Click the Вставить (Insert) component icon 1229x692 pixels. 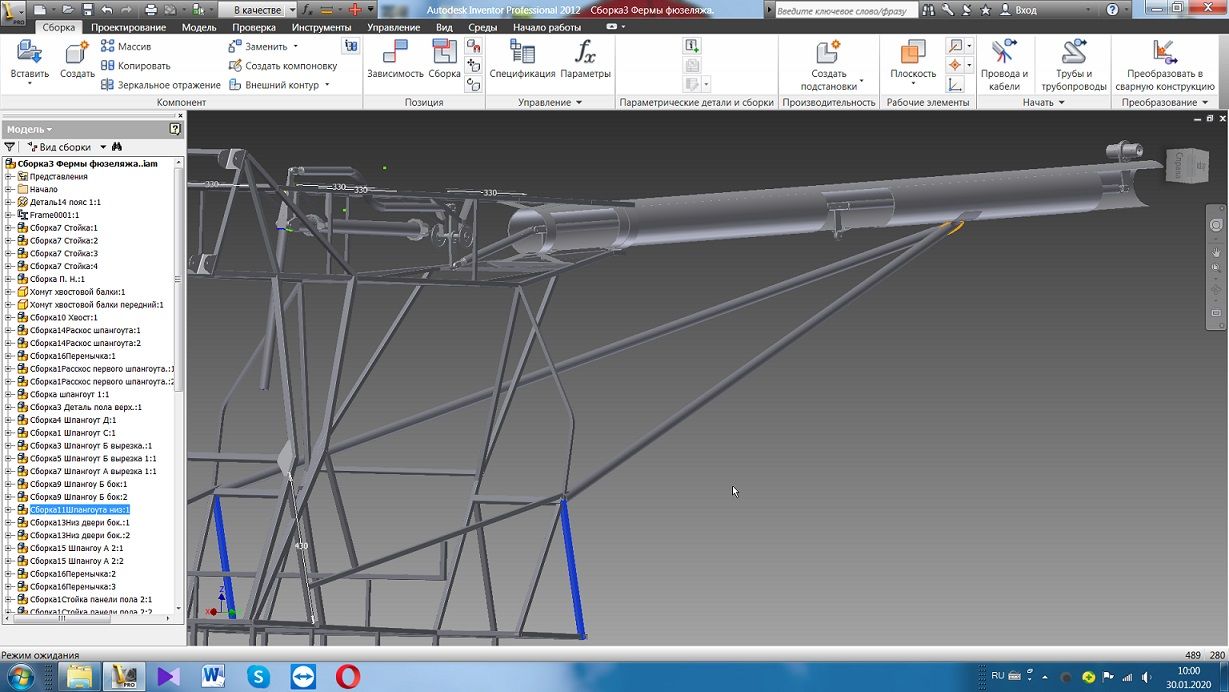point(29,53)
